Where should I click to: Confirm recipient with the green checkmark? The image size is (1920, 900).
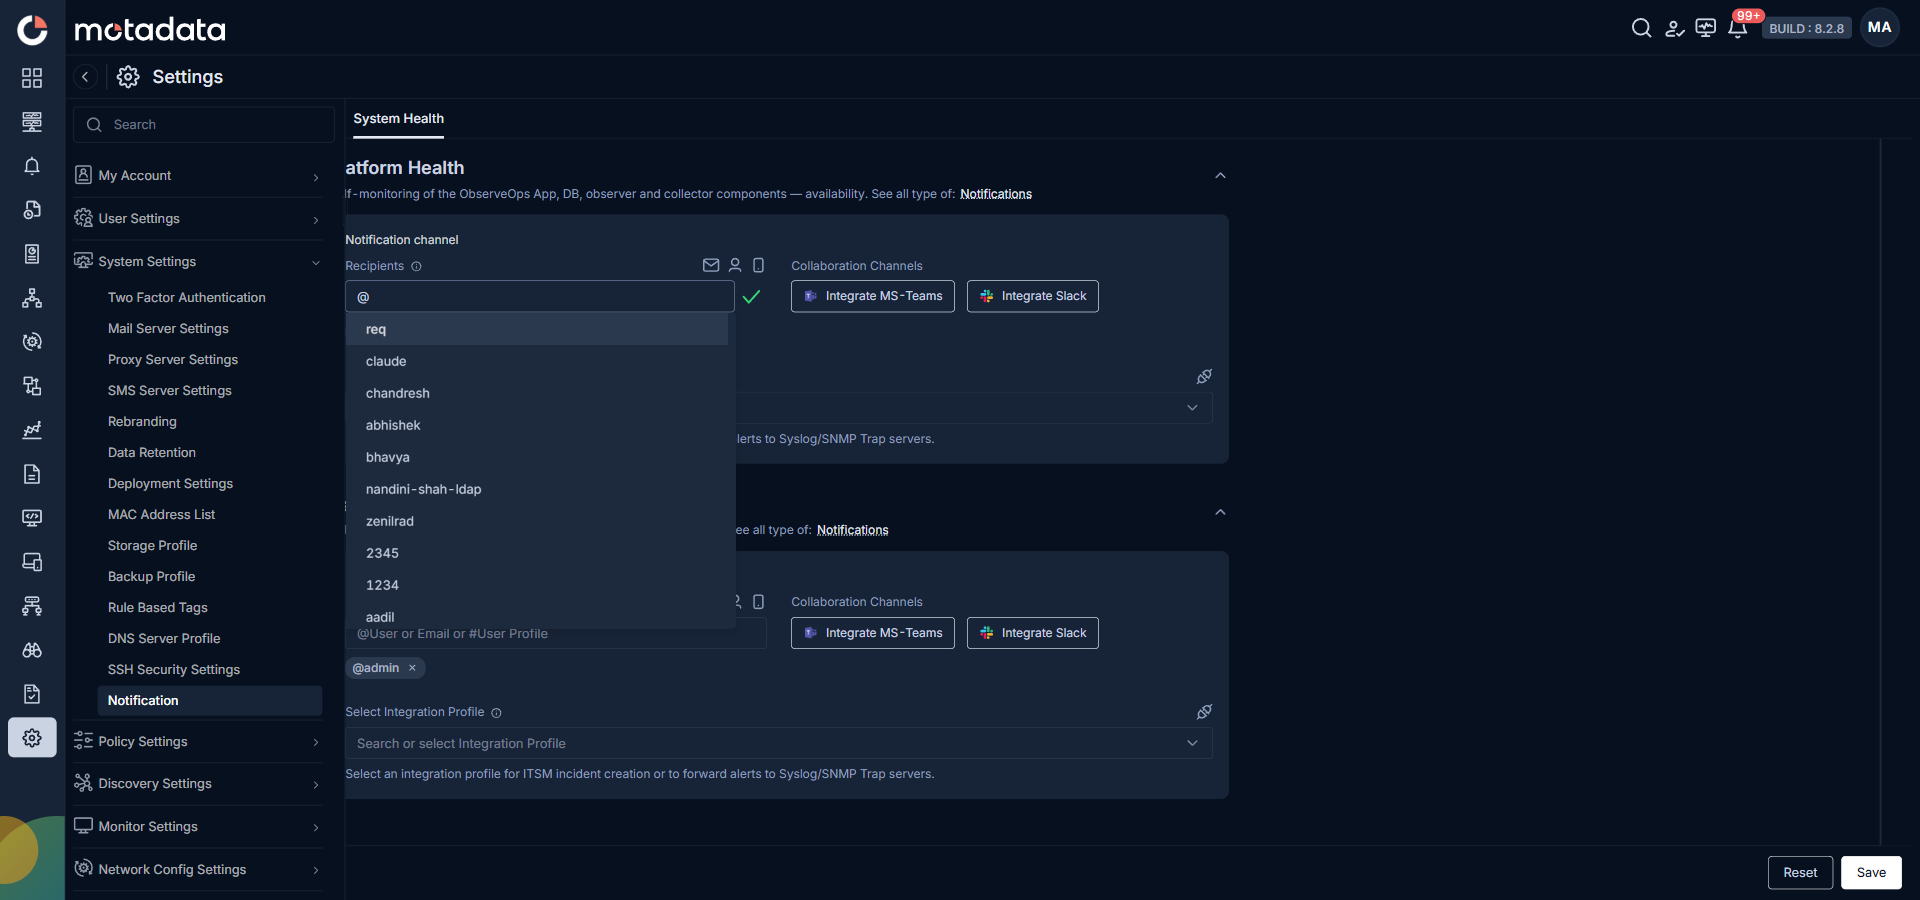click(x=751, y=297)
